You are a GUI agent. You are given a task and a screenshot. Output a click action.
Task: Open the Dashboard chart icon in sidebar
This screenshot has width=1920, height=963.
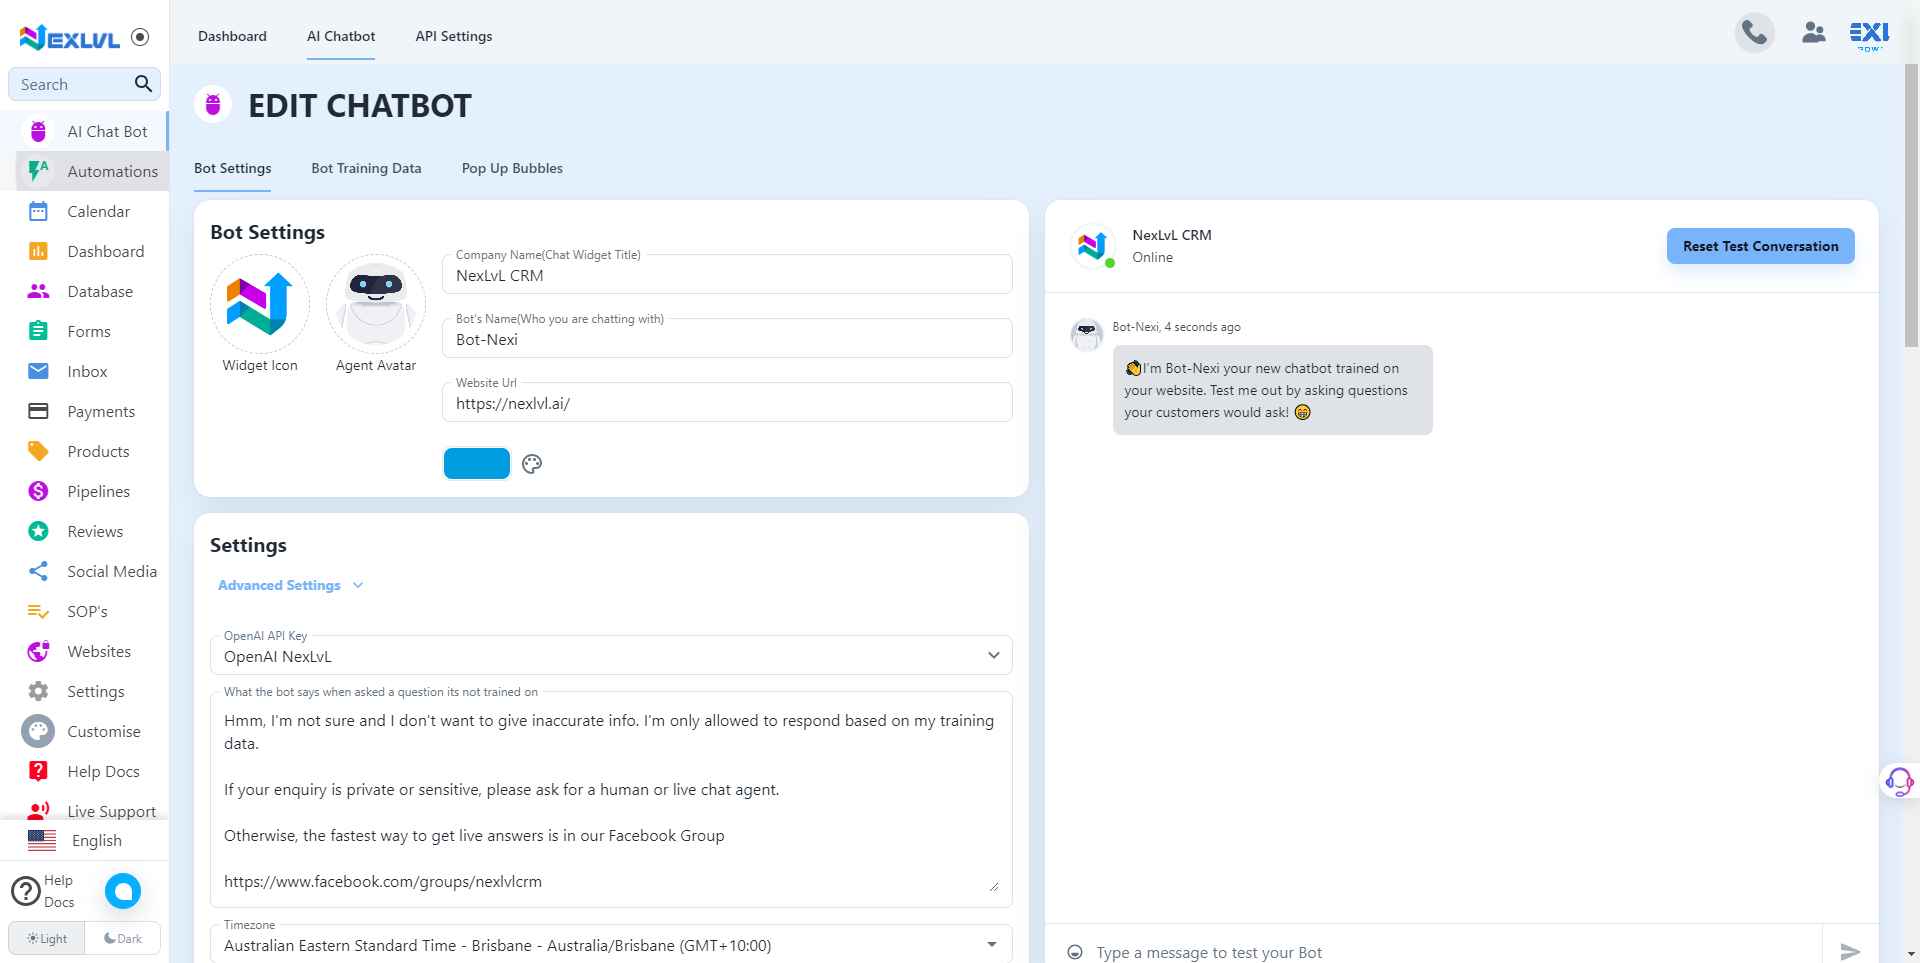pos(38,251)
